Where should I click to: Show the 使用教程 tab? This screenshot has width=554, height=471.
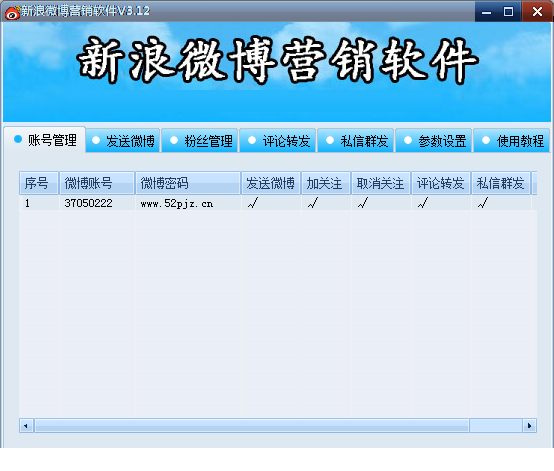512,141
